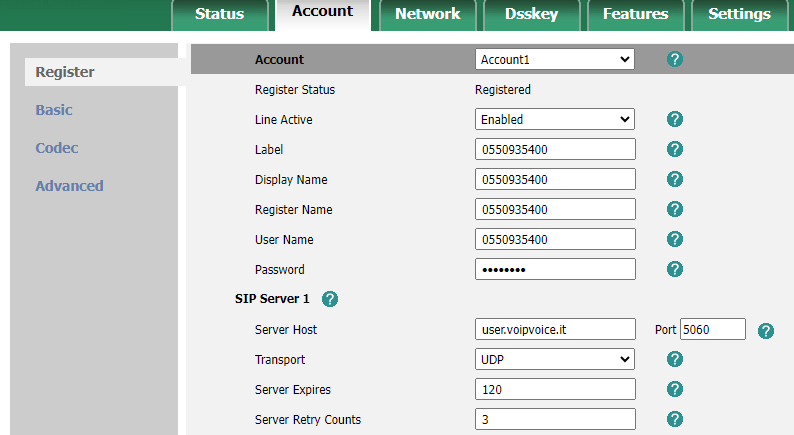Focus the Display Name input field
This screenshot has width=794, height=435.
(555, 179)
